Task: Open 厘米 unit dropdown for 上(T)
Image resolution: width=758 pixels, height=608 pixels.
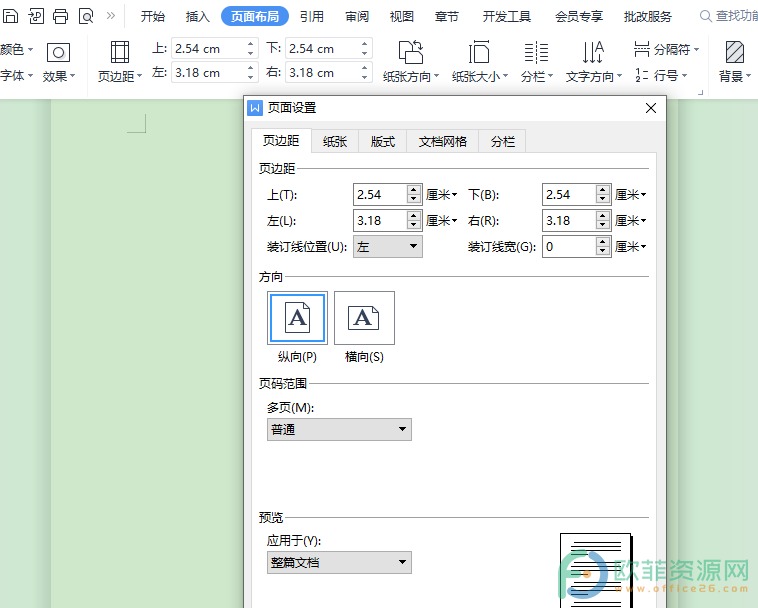Action: pyautogui.click(x=441, y=195)
